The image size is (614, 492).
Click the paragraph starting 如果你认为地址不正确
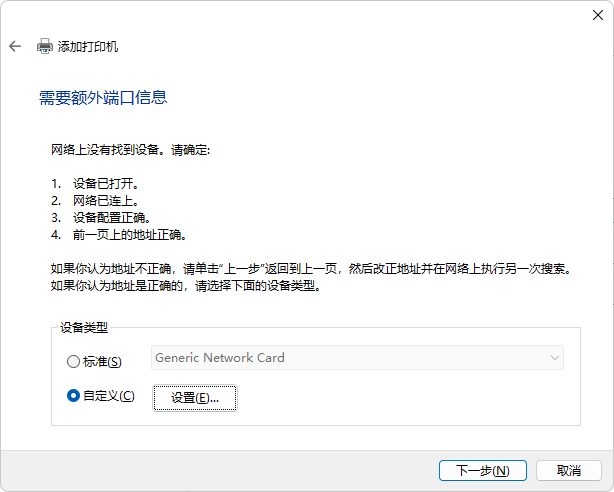click(316, 269)
